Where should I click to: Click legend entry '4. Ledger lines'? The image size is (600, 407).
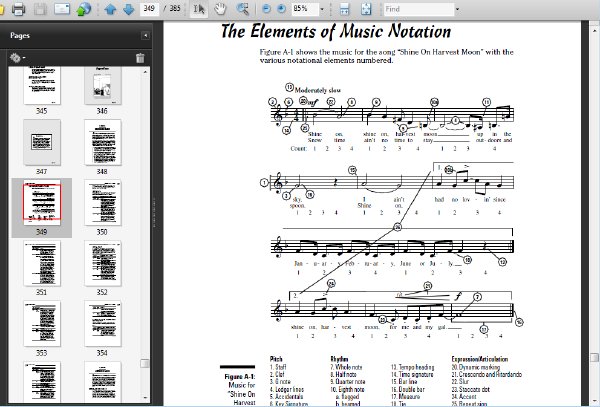(287, 389)
